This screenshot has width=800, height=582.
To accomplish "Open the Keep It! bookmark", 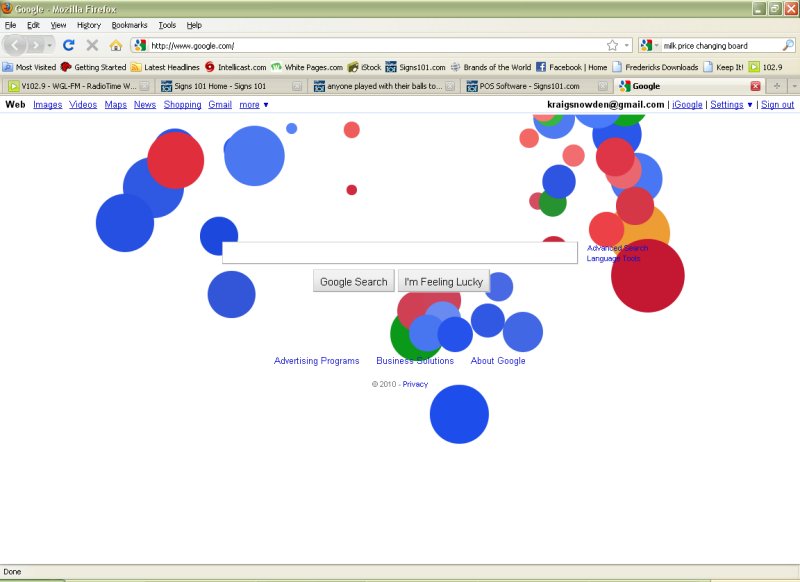I will (723, 67).
